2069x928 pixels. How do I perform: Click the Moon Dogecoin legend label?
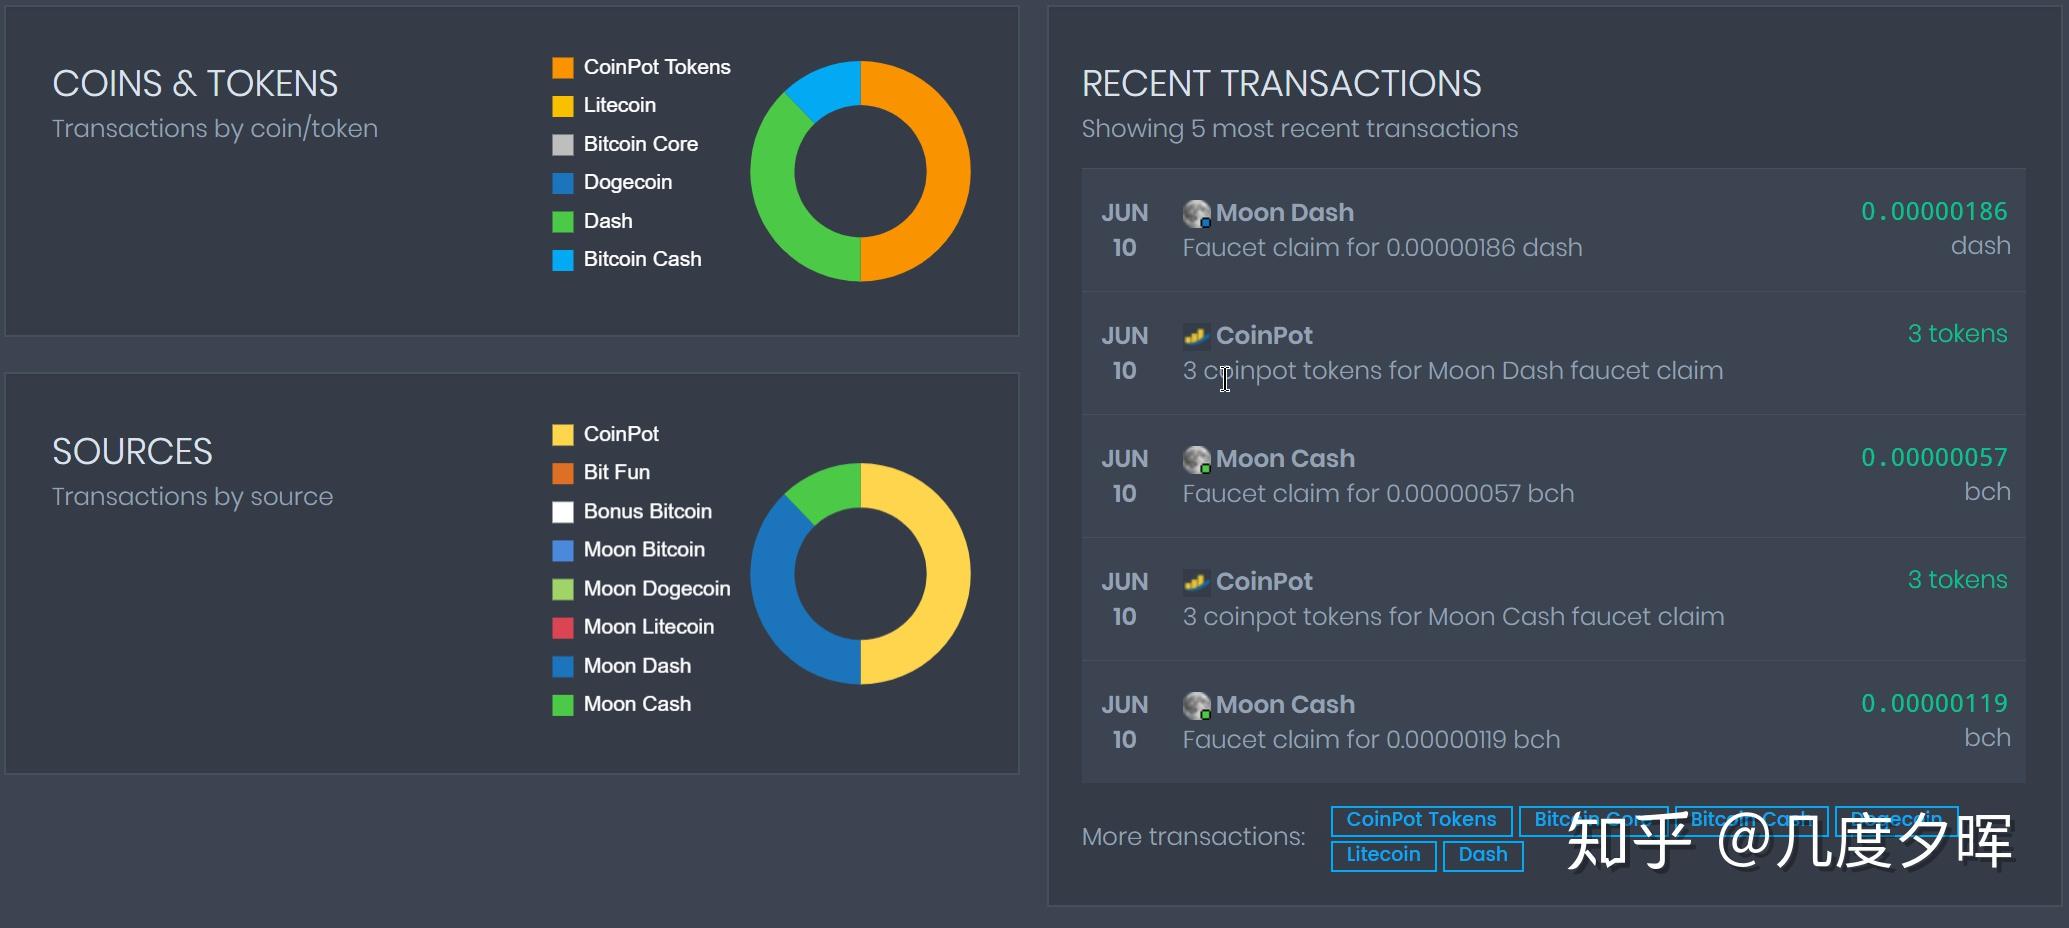pos(657,589)
